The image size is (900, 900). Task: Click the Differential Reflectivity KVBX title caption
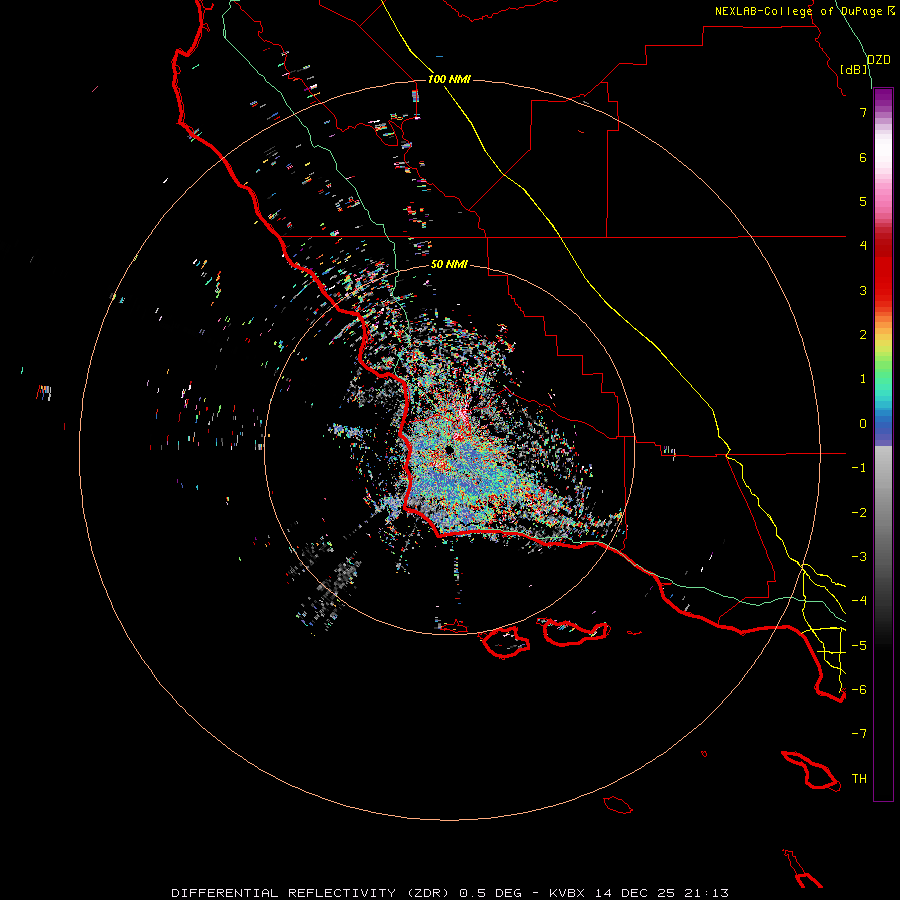click(450, 893)
